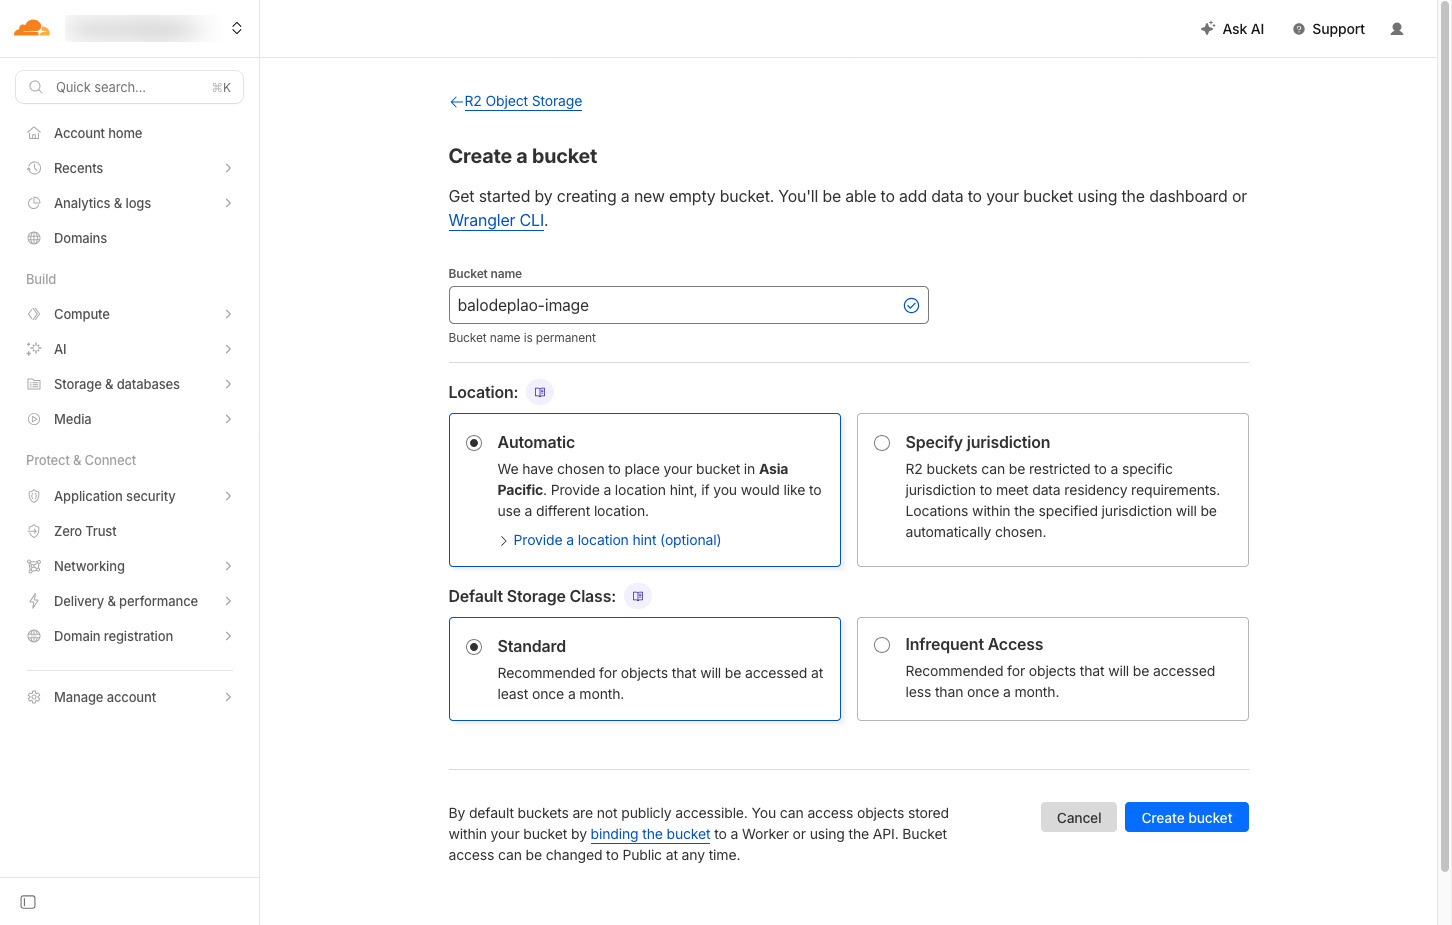
Task: Open the user profile icon
Action: [1396, 29]
